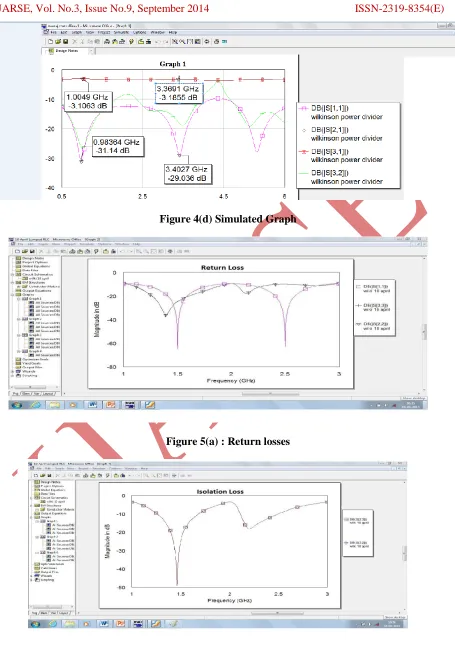Expand Wizards node in Isolation Loss window tree
This screenshot has width=455, height=651.
point(31,576)
